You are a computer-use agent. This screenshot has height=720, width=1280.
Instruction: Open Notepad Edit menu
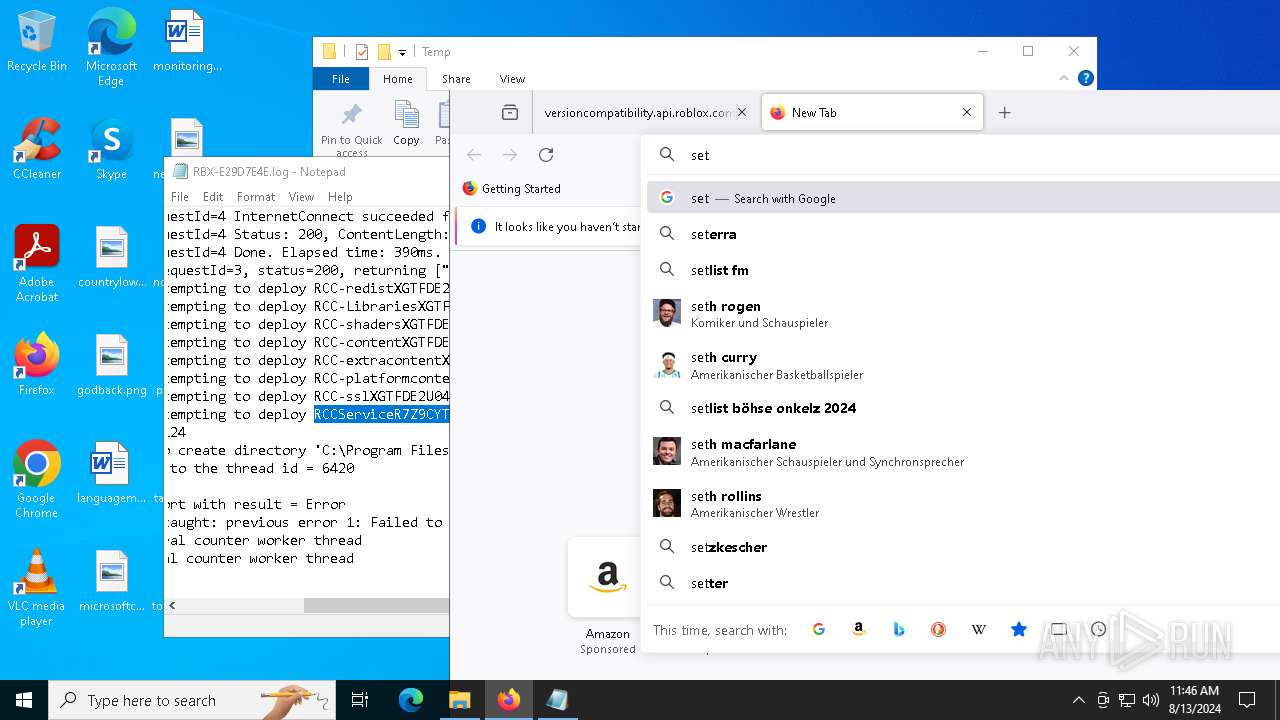coord(213,197)
